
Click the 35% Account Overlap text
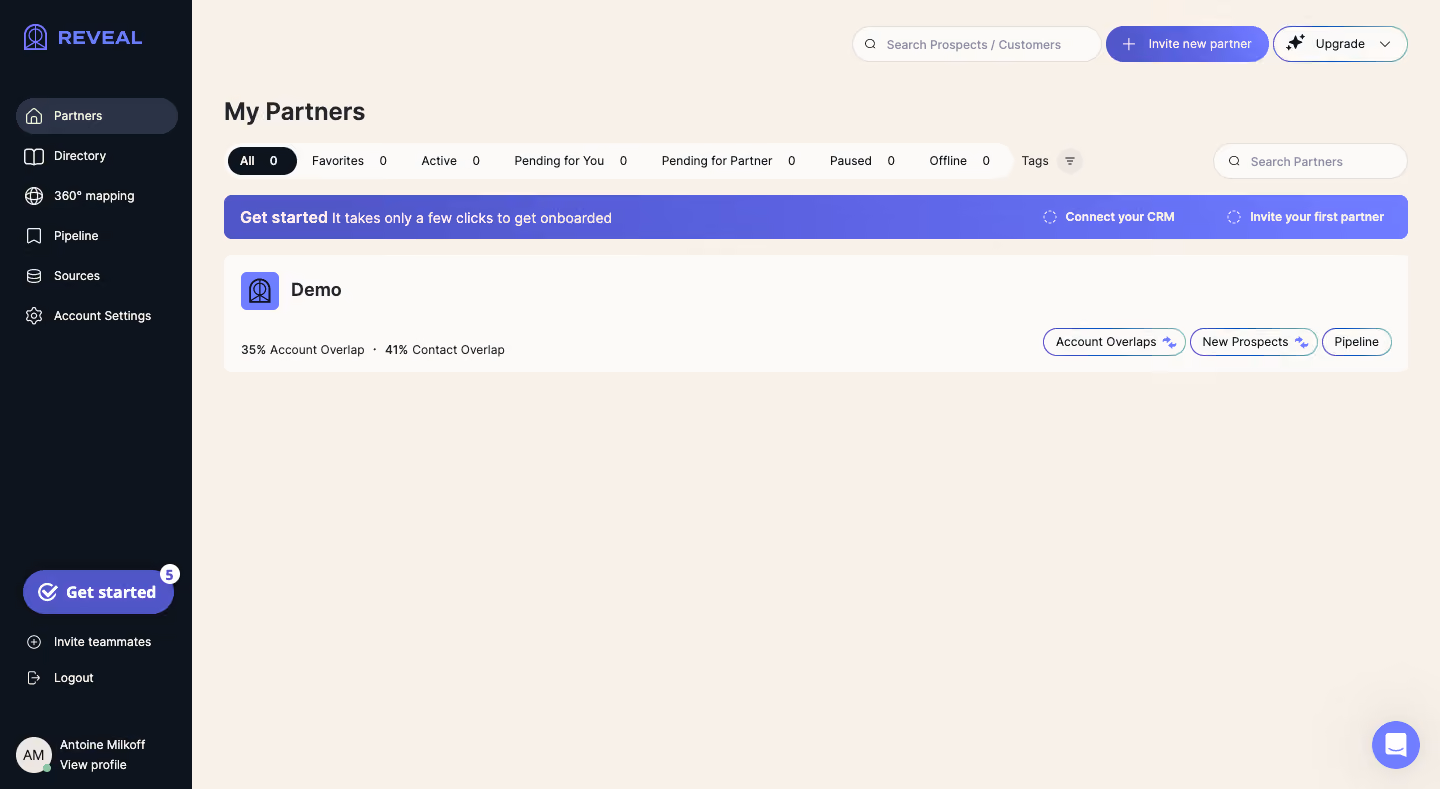[303, 350]
